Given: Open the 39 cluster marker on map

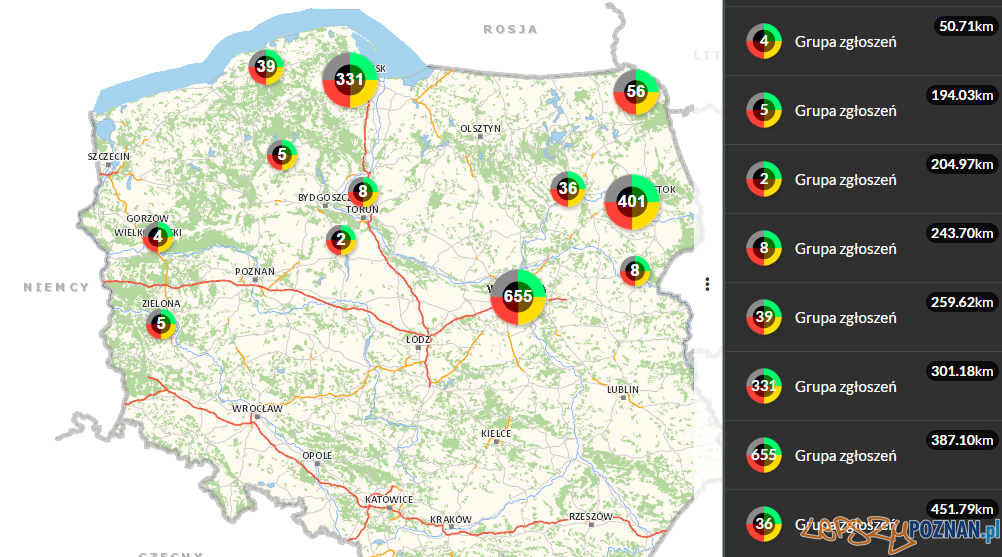Looking at the screenshot, I should point(266,66).
